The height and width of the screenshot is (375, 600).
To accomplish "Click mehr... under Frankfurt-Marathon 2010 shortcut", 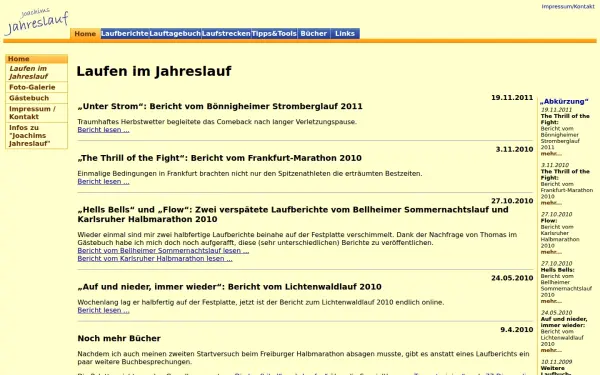I will click(551, 203).
